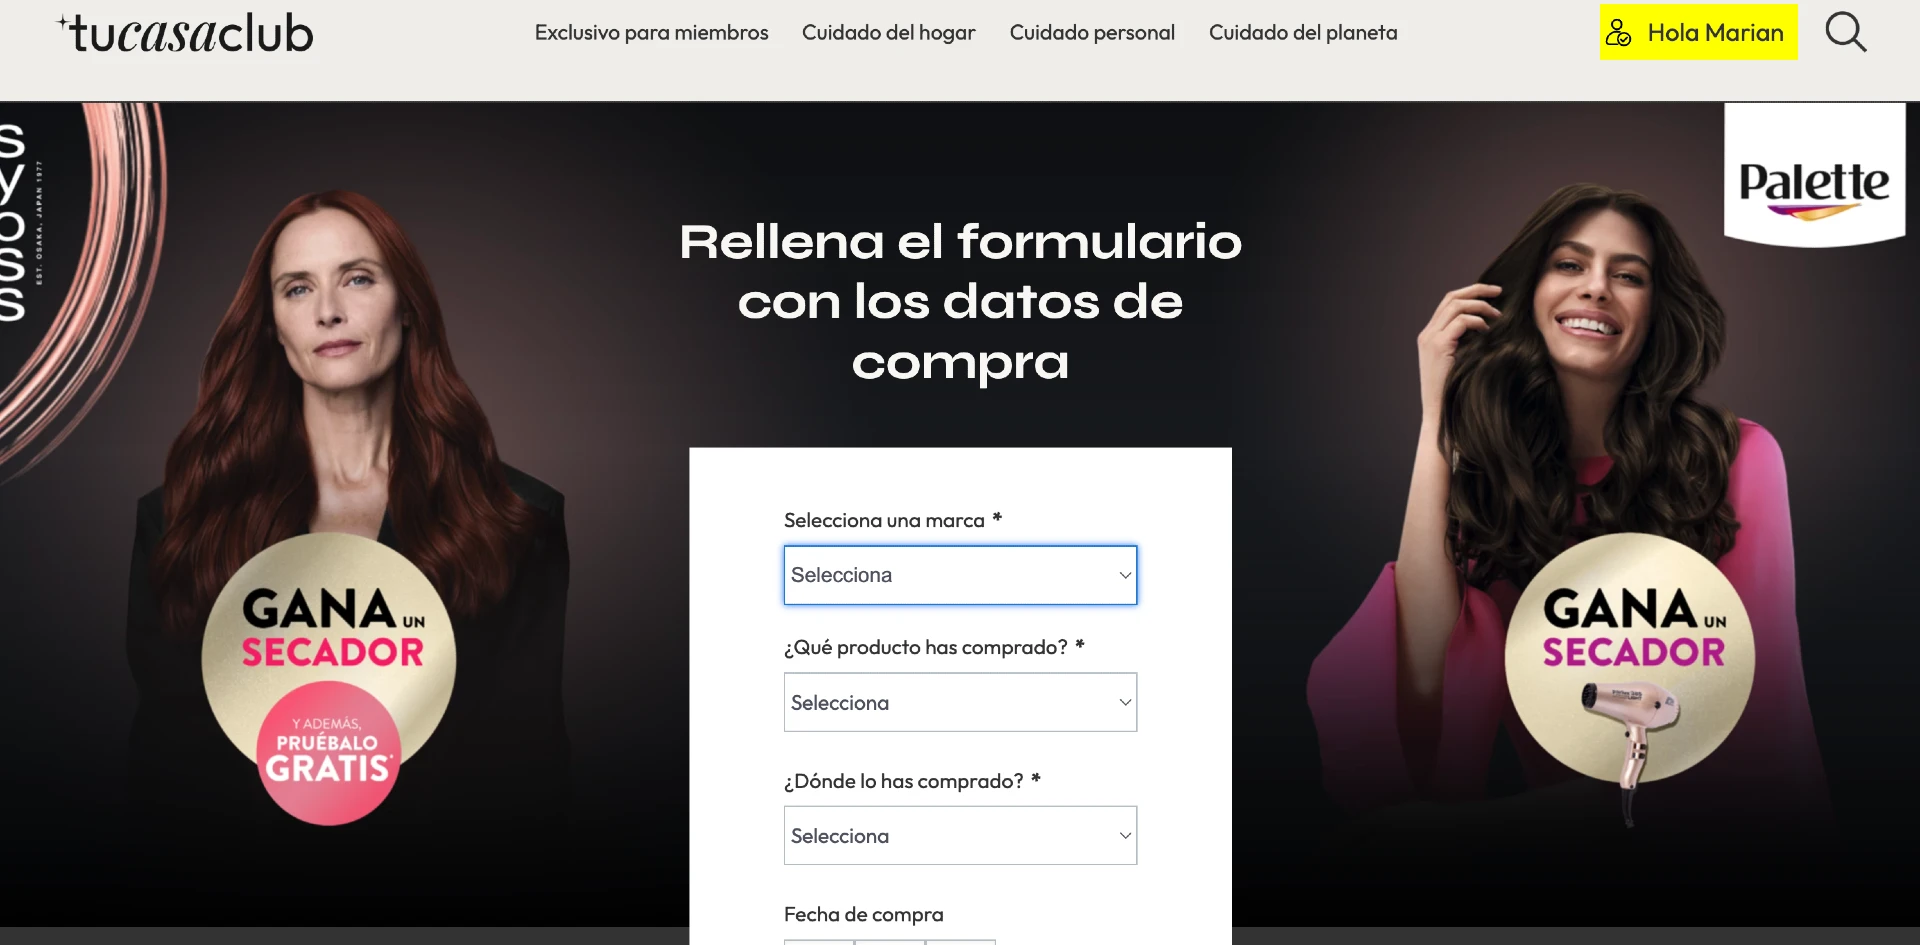The width and height of the screenshot is (1920, 945).
Task: Open Exclusivo para miembros menu
Action: (651, 33)
